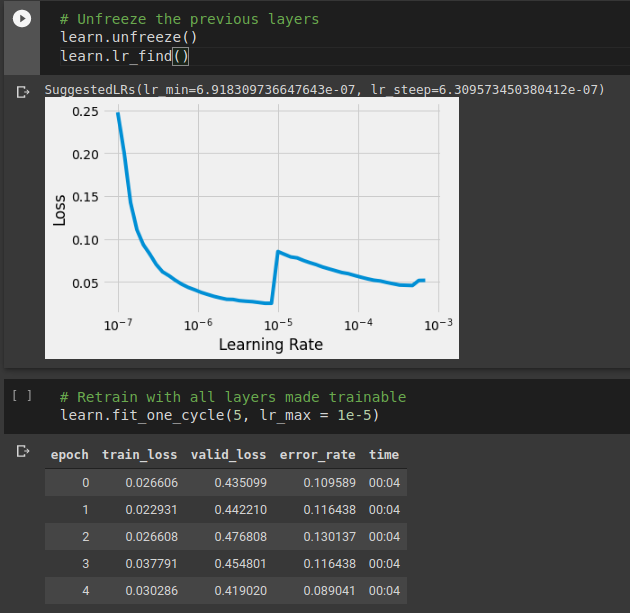Screen dimensions: 630x613
Task: Click the 'error_rate' column header
Action: click(x=317, y=454)
